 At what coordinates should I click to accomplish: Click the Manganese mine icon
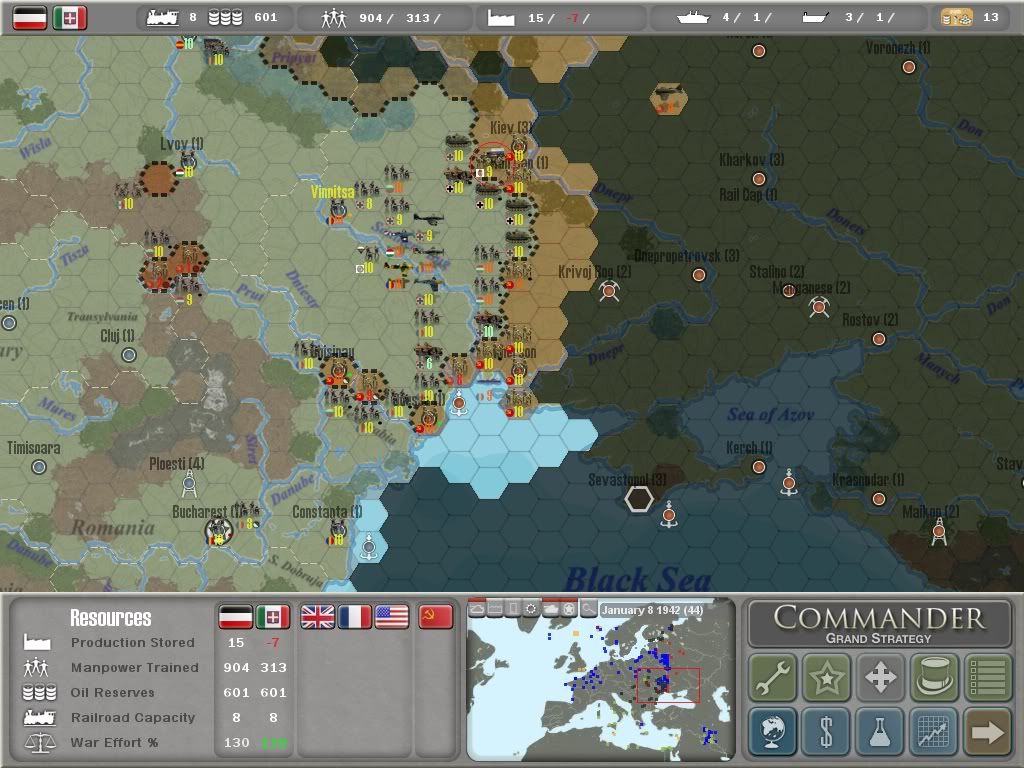[819, 306]
